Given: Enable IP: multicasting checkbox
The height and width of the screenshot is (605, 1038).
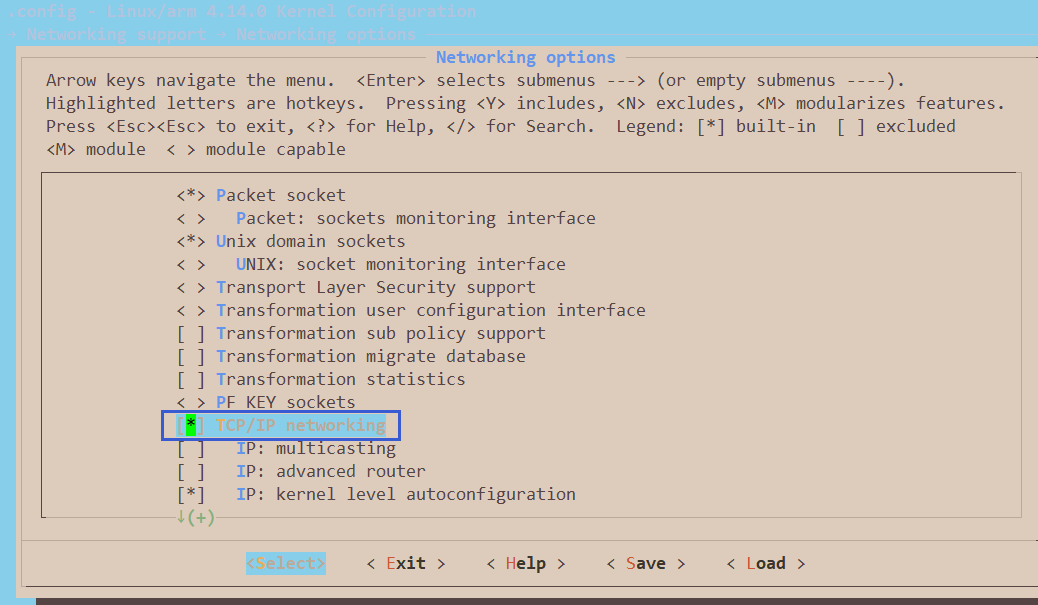Looking at the screenshot, I should [x=191, y=448].
